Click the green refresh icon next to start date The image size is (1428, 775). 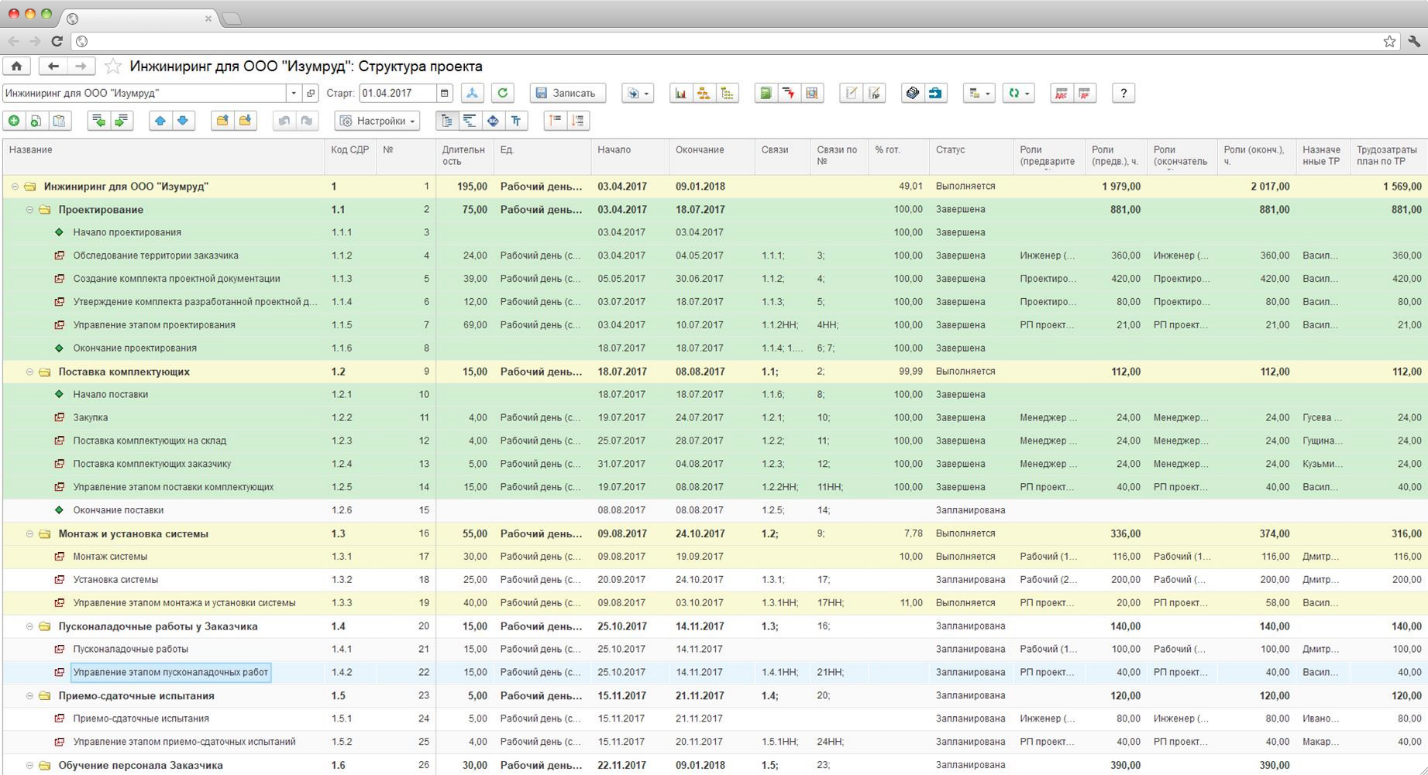(505, 93)
